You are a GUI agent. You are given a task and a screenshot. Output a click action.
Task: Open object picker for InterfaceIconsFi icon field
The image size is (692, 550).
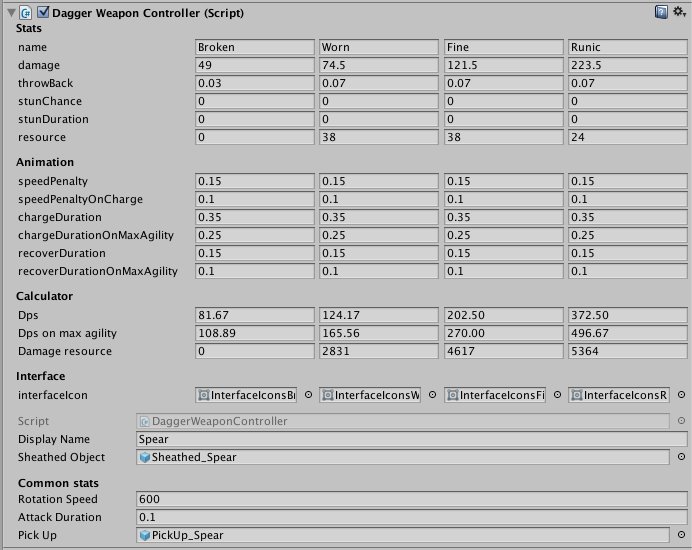click(557, 395)
